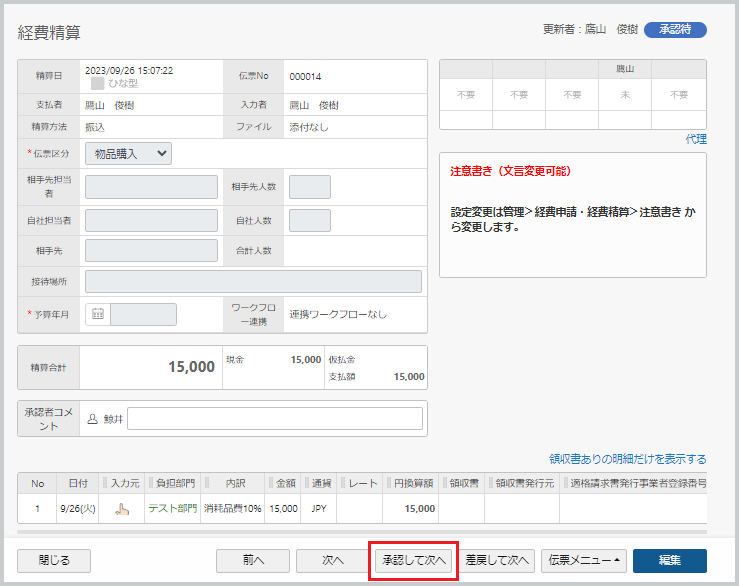Toggle the ひな型 checkbox

coord(97,83)
